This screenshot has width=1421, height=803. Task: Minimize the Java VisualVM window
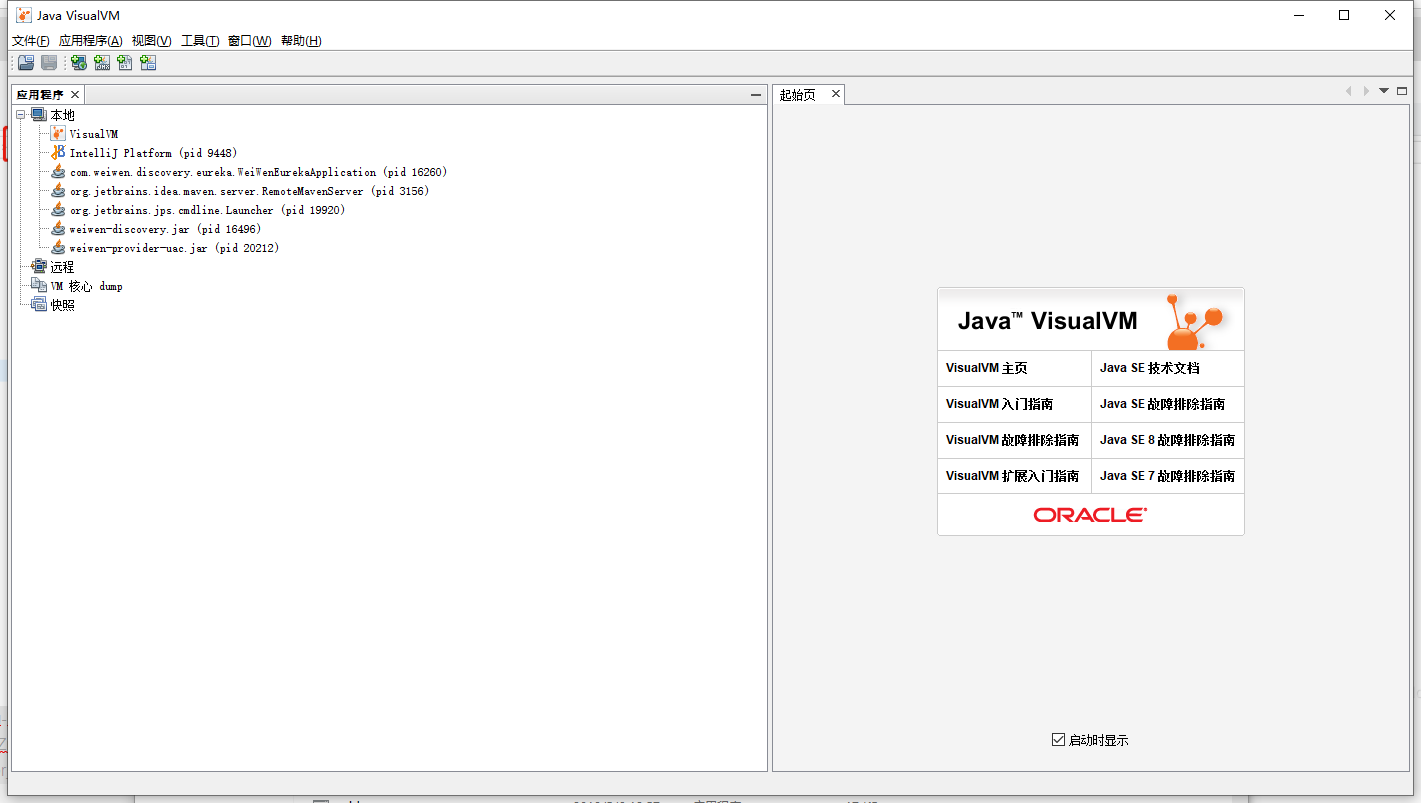click(x=1299, y=15)
